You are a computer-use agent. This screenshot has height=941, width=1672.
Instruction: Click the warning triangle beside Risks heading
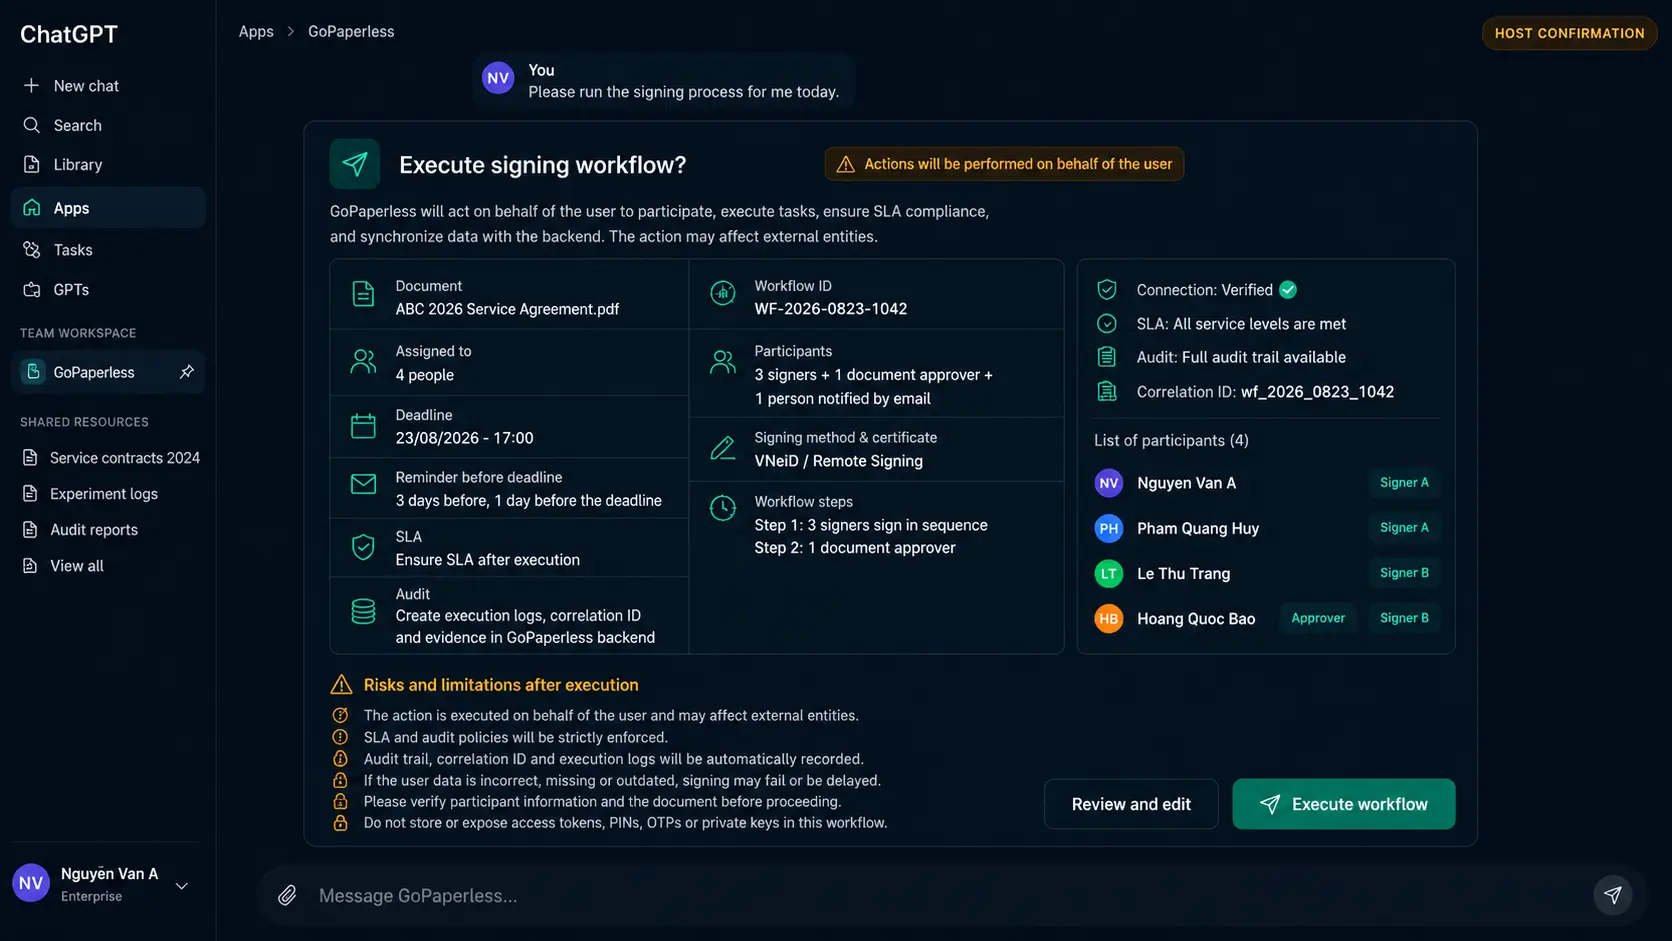[341, 685]
